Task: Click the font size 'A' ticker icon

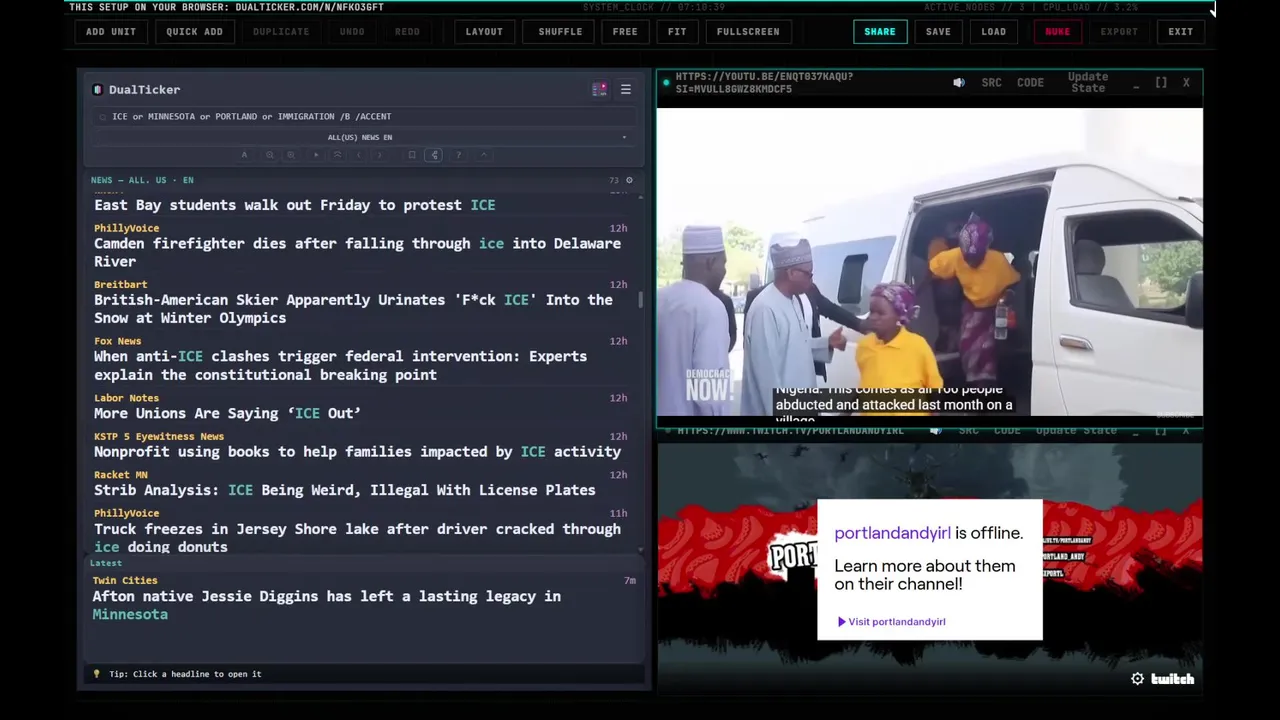Action: click(244, 155)
